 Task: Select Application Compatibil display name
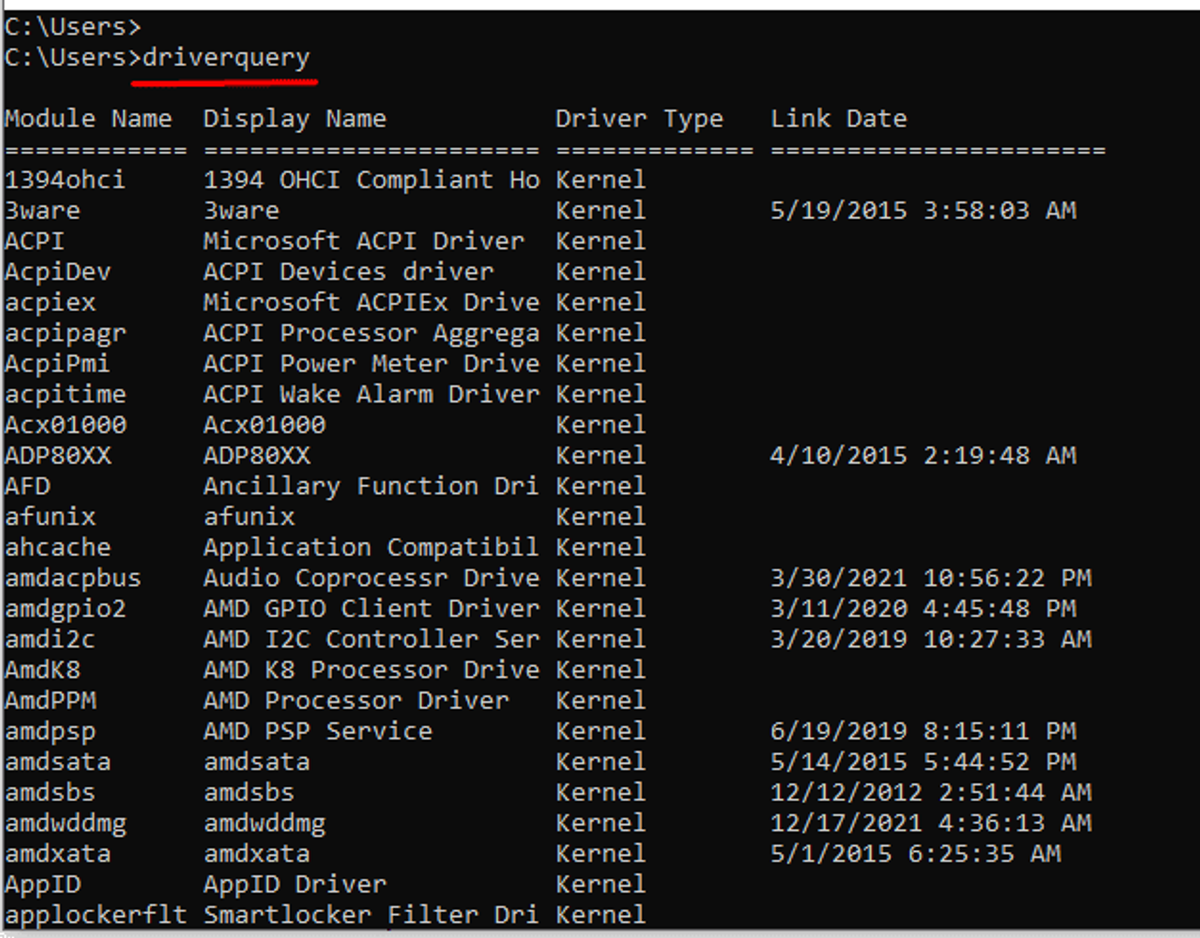[371, 548]
